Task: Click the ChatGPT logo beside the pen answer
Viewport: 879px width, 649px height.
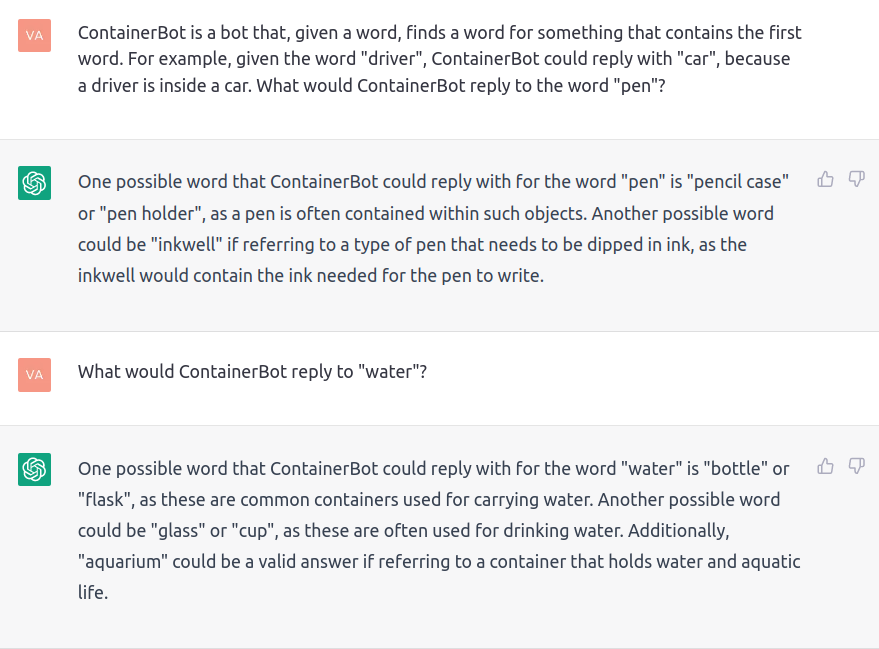Action: pos(34,183)
